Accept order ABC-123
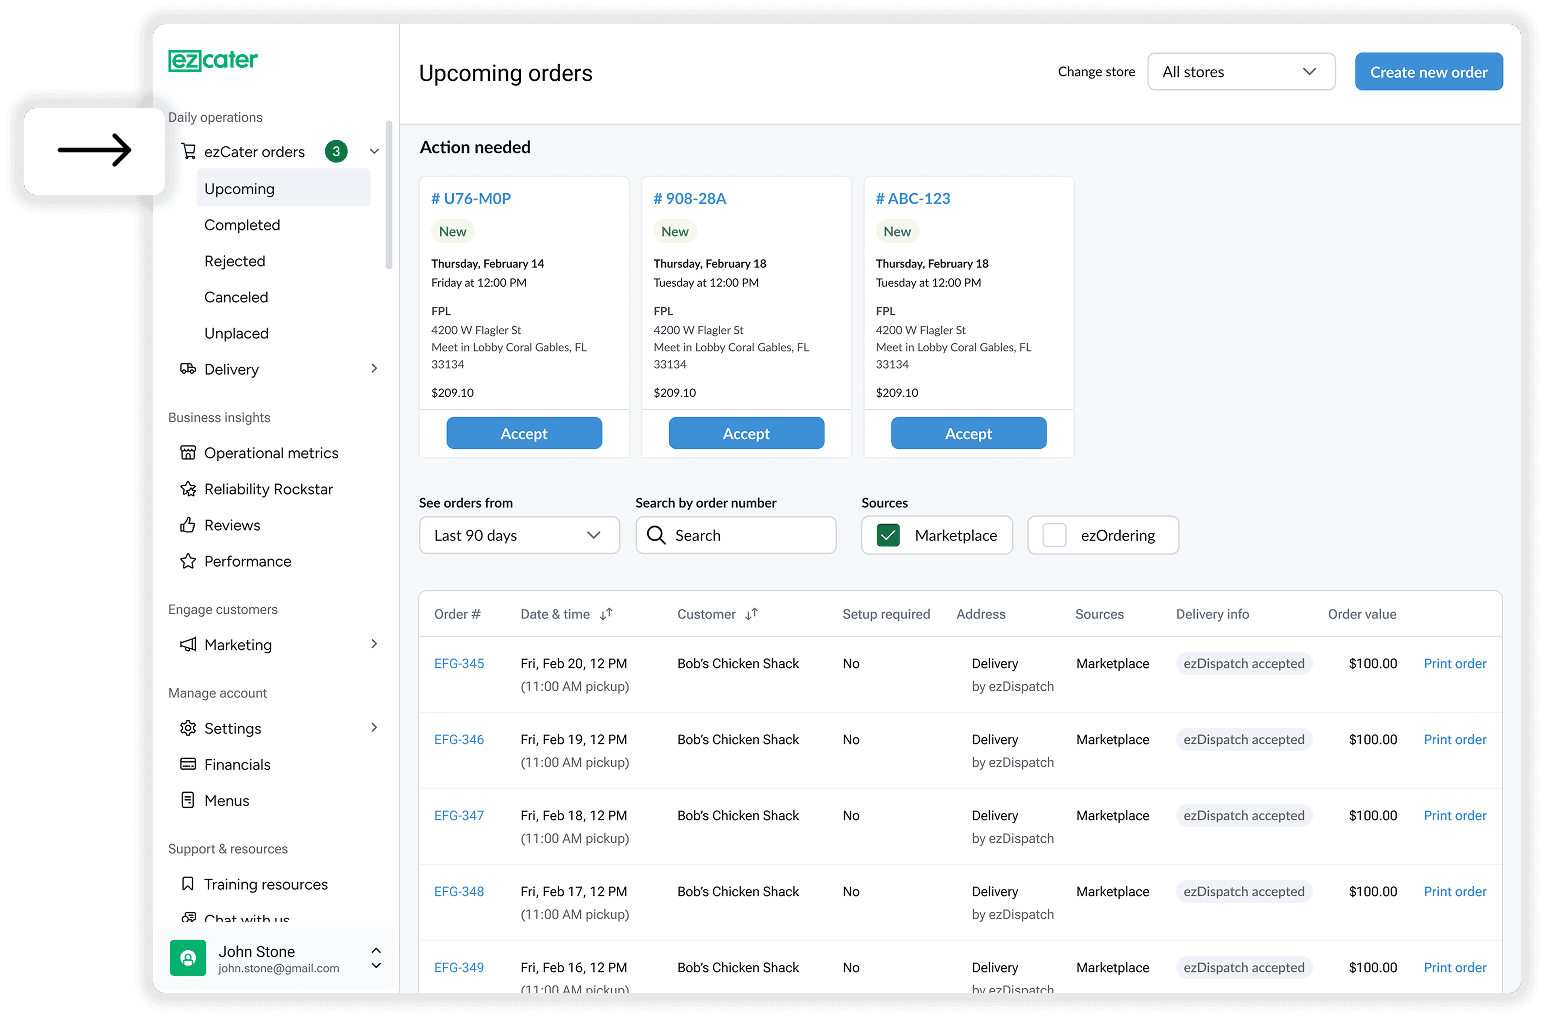Viewport: 1545px width, 1017px height. [968, 433]
